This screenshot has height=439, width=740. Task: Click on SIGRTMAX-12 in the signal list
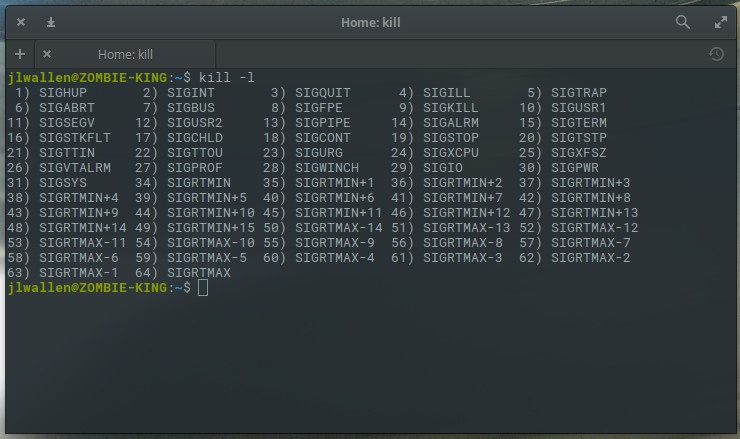(x=594, y=228)
